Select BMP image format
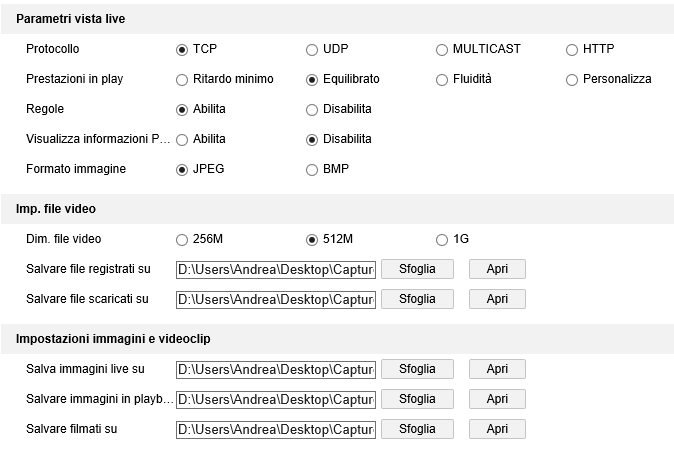 [312, 169]
